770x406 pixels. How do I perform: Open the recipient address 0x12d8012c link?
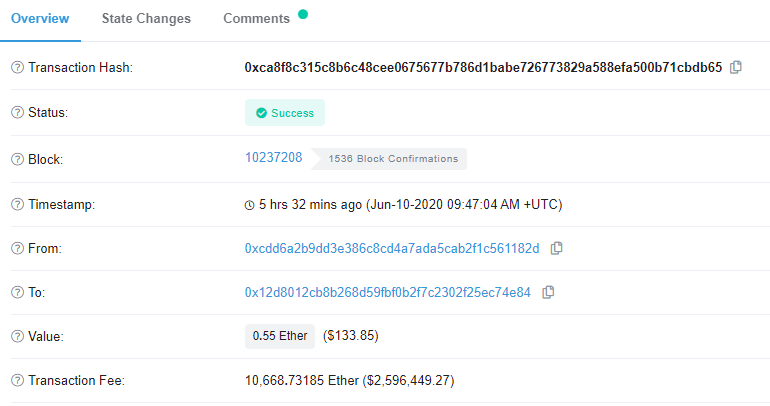tap(387, 293)
